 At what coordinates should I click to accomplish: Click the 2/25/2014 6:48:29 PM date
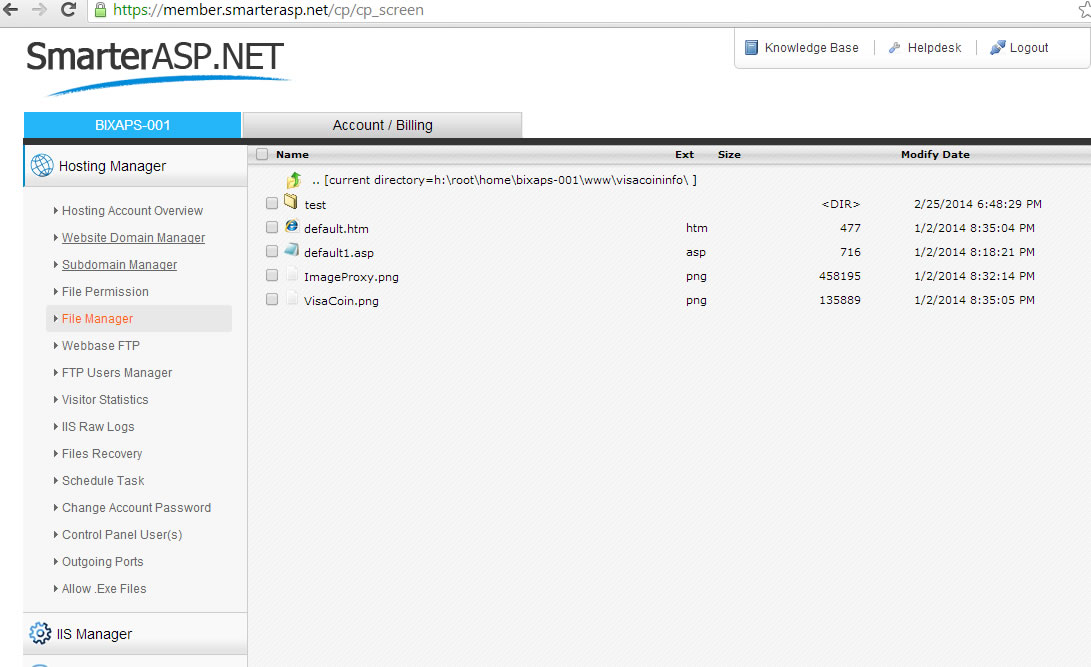(978, 204)
